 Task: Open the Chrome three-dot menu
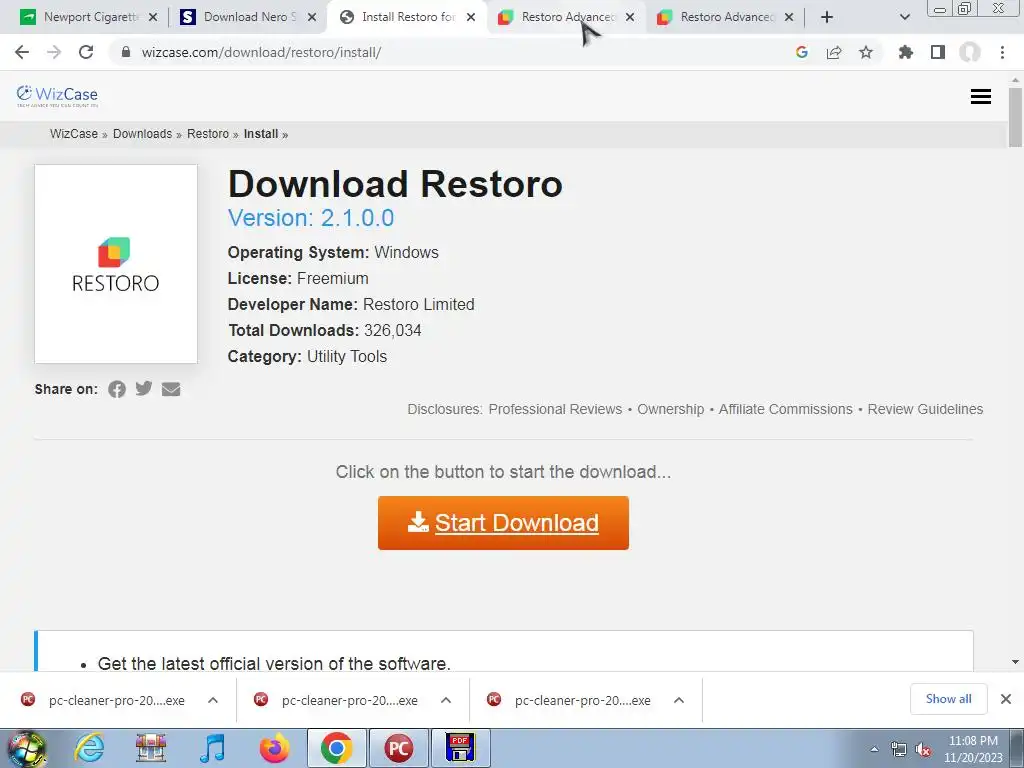pyautogui.click(x=1002, y=52)
